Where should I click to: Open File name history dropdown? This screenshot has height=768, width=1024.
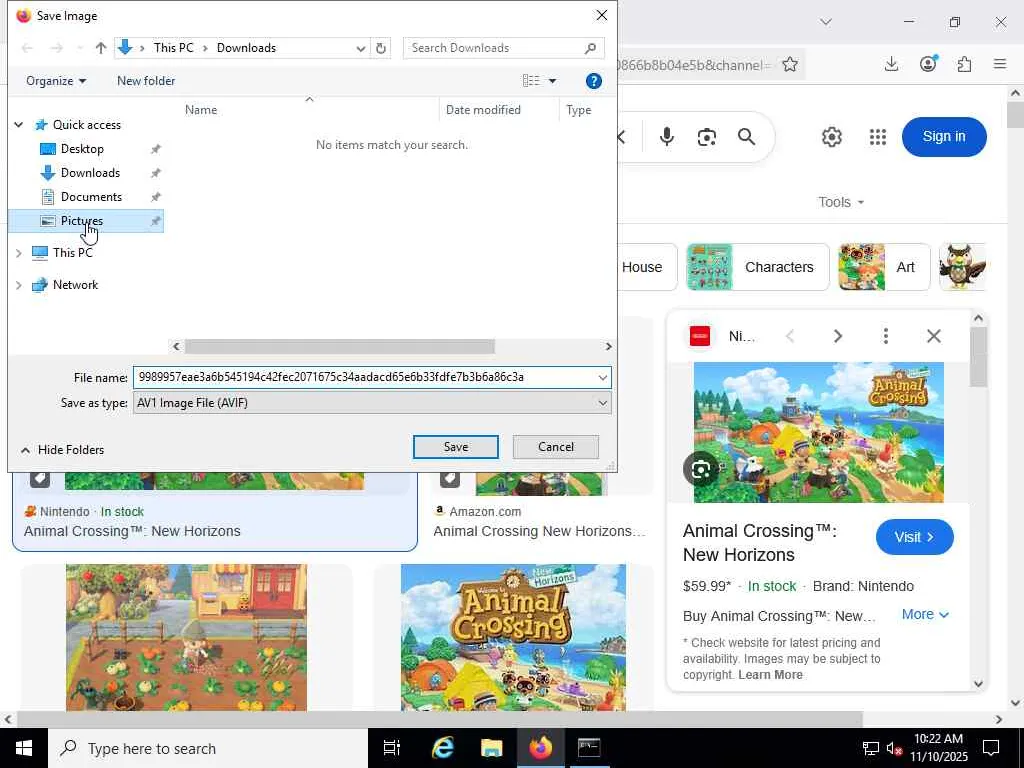(602, 377)
